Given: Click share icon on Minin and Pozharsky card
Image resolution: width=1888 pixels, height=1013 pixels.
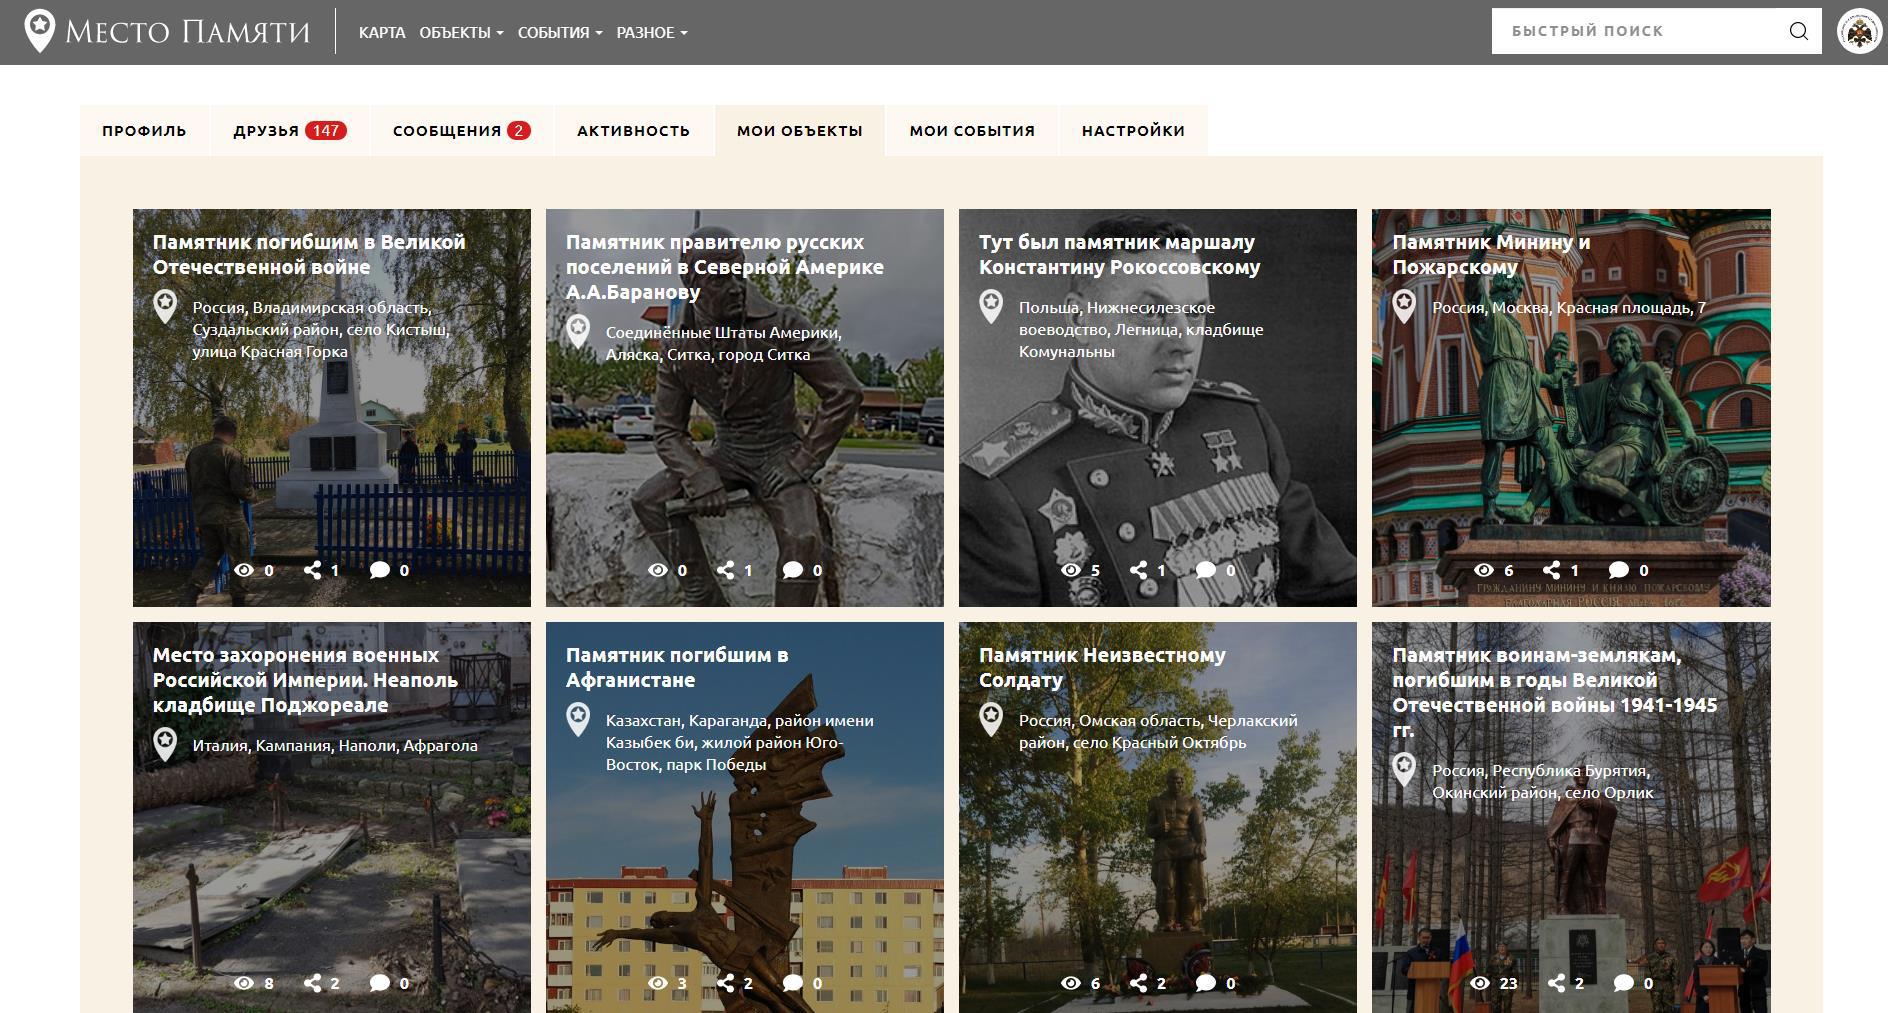Looking at the screenshot, I should (1551, 570).
